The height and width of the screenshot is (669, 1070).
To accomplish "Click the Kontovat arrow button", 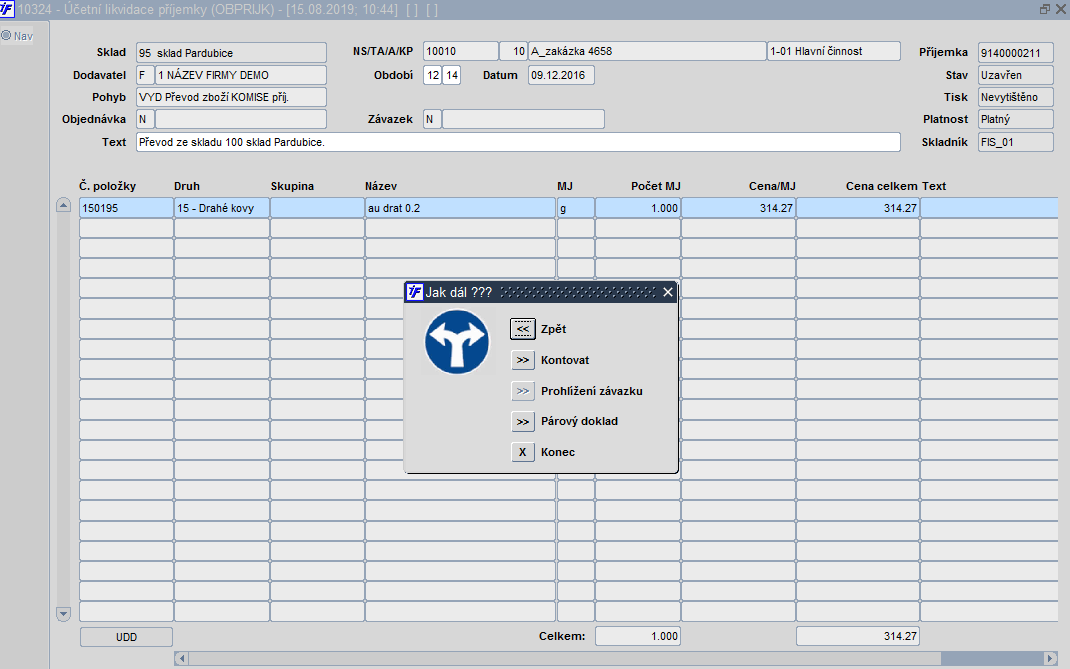I will [x=523, y=360].
